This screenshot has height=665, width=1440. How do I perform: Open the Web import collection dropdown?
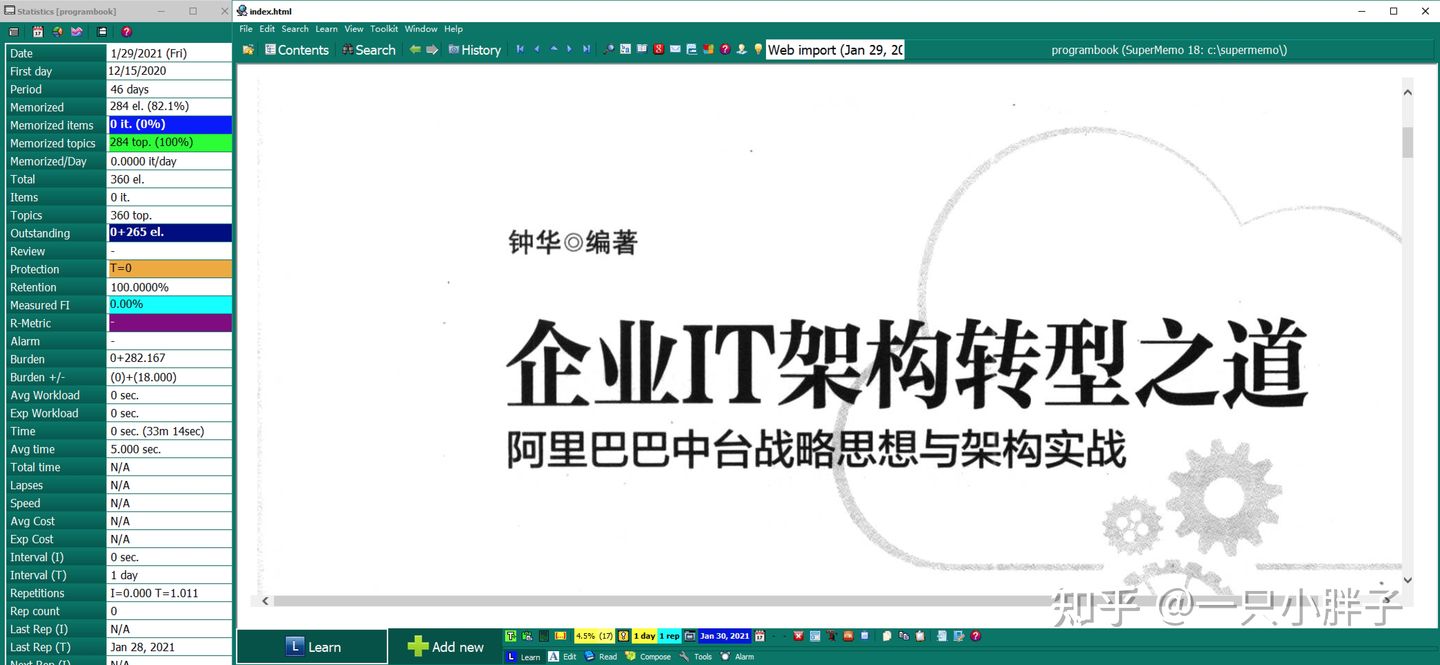tap(835, 49)
